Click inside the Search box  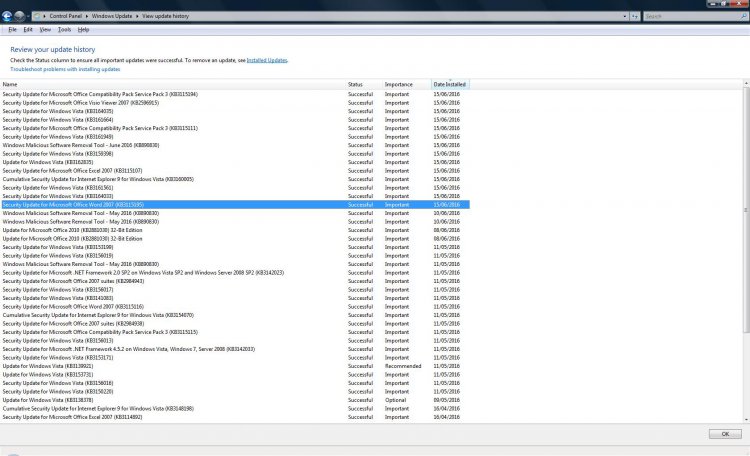pos(691,16)
